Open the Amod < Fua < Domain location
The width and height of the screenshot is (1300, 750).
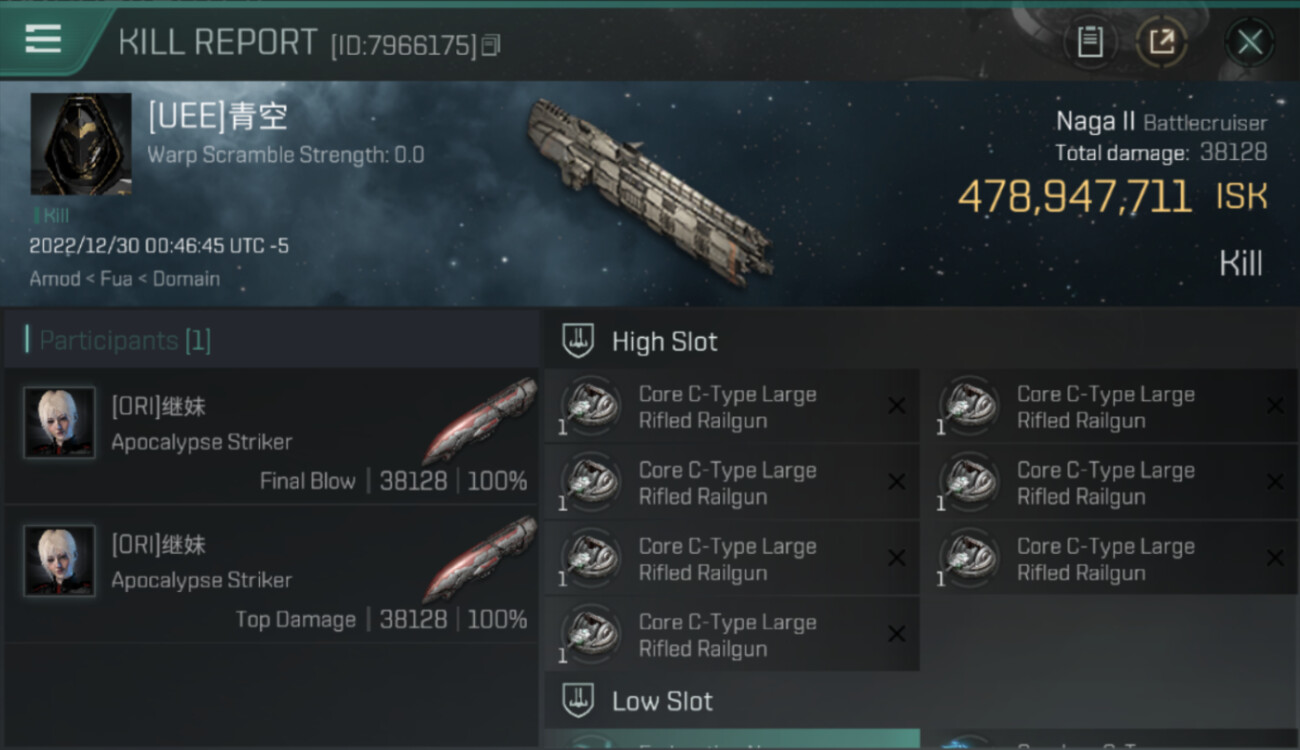[x=124, y=279]
